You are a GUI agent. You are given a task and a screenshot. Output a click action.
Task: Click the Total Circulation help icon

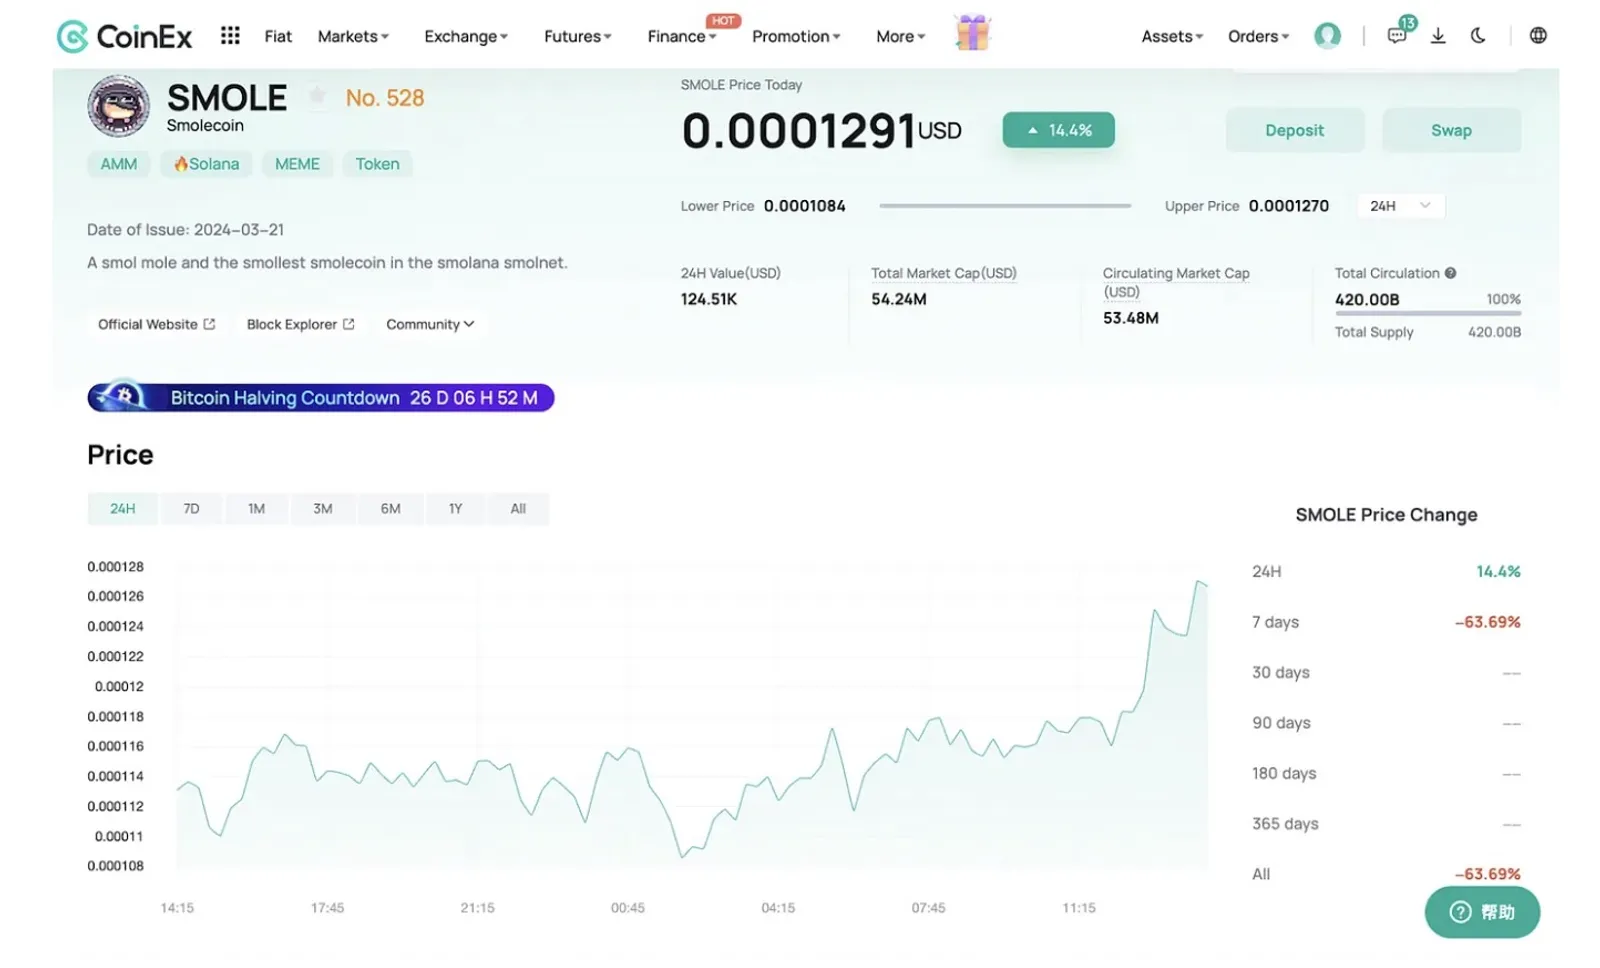pos(1450,273)
